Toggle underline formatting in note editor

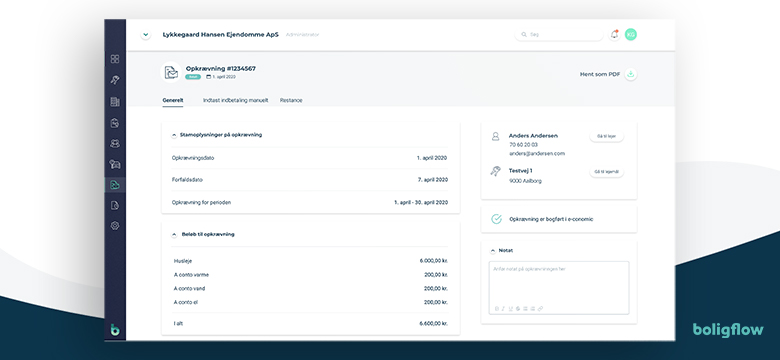(x=510, y=309)
